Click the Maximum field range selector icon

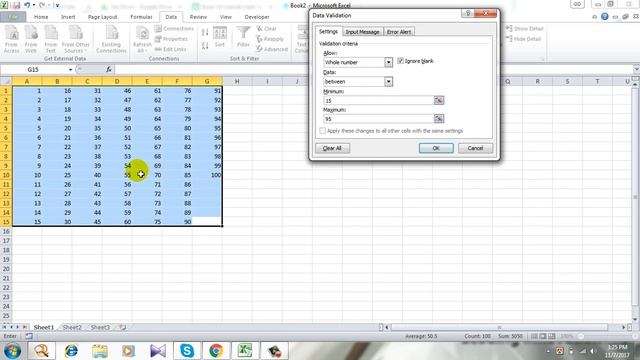(x=439, y=119)
